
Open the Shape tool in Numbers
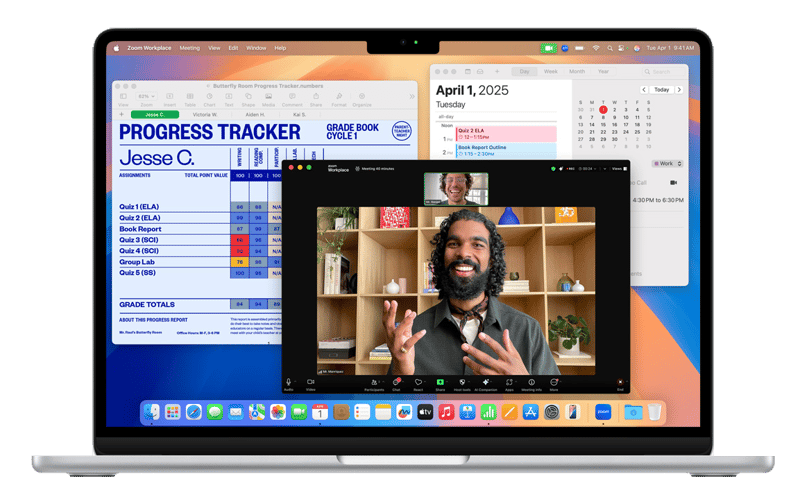coord(248,100)
